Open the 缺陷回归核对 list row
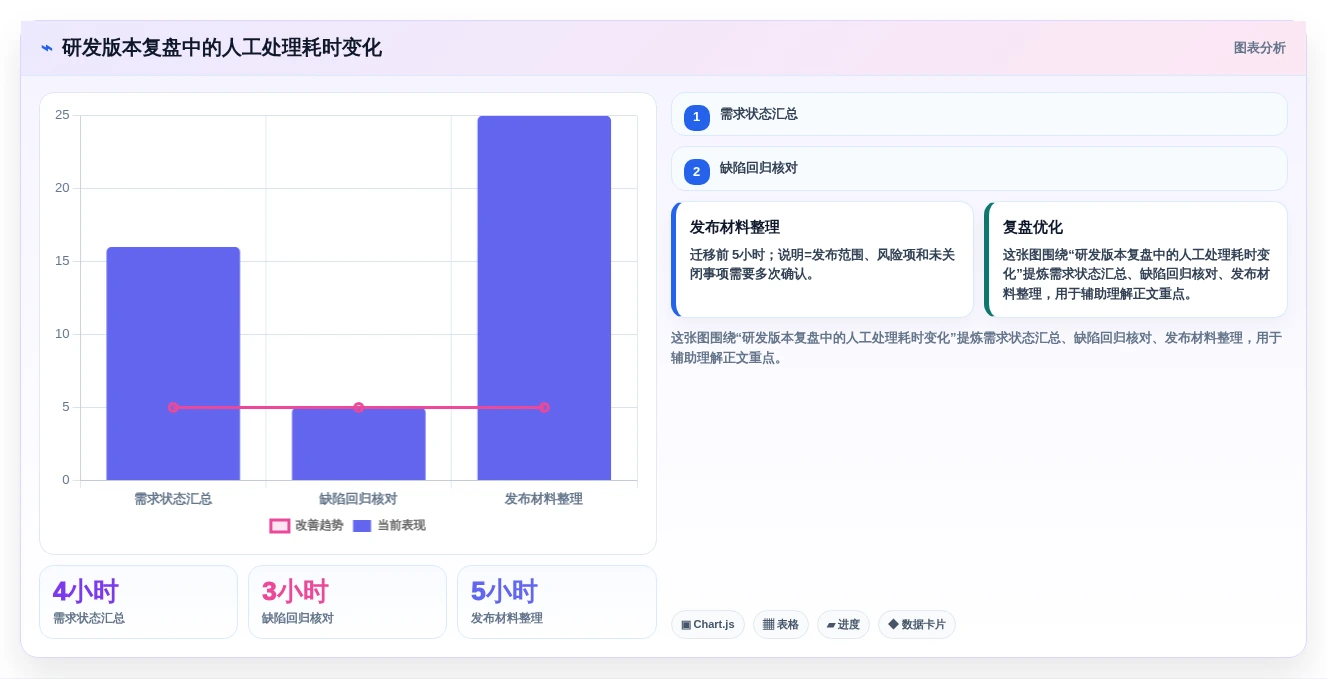This screenshot has width=1327, height=679. [979, 168]
